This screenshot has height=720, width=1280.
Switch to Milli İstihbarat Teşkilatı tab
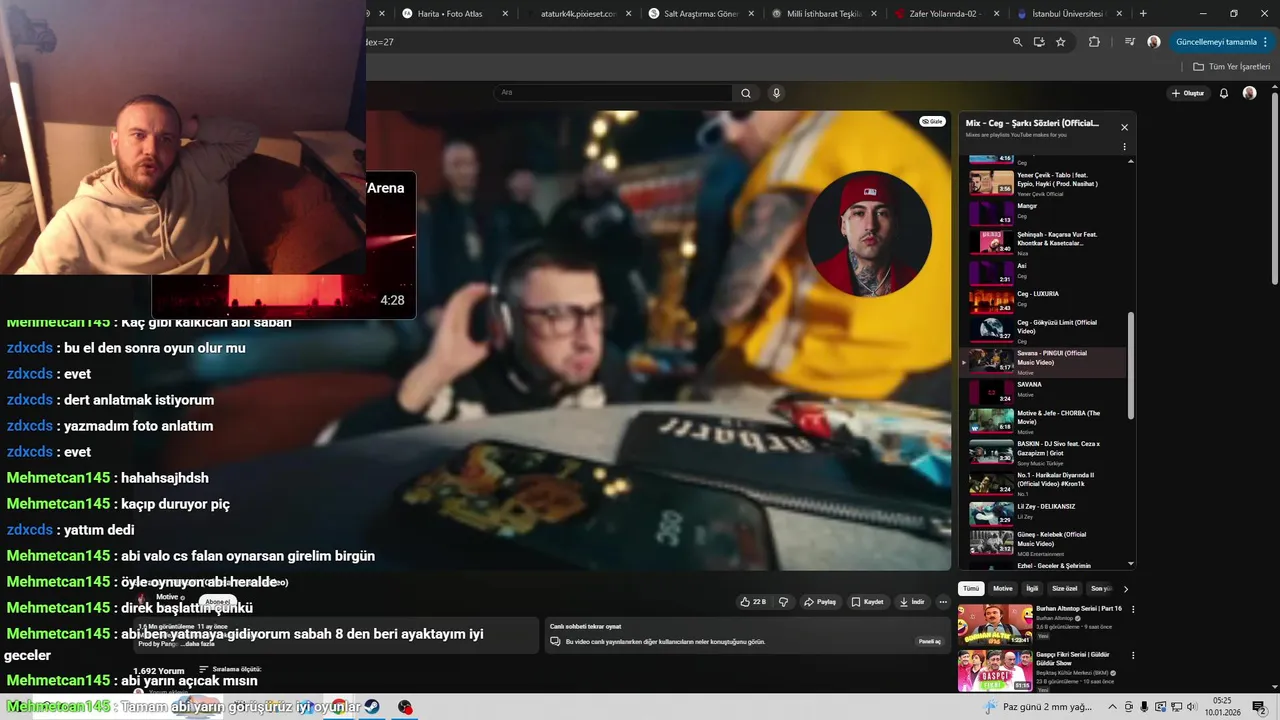coord(824,14)
